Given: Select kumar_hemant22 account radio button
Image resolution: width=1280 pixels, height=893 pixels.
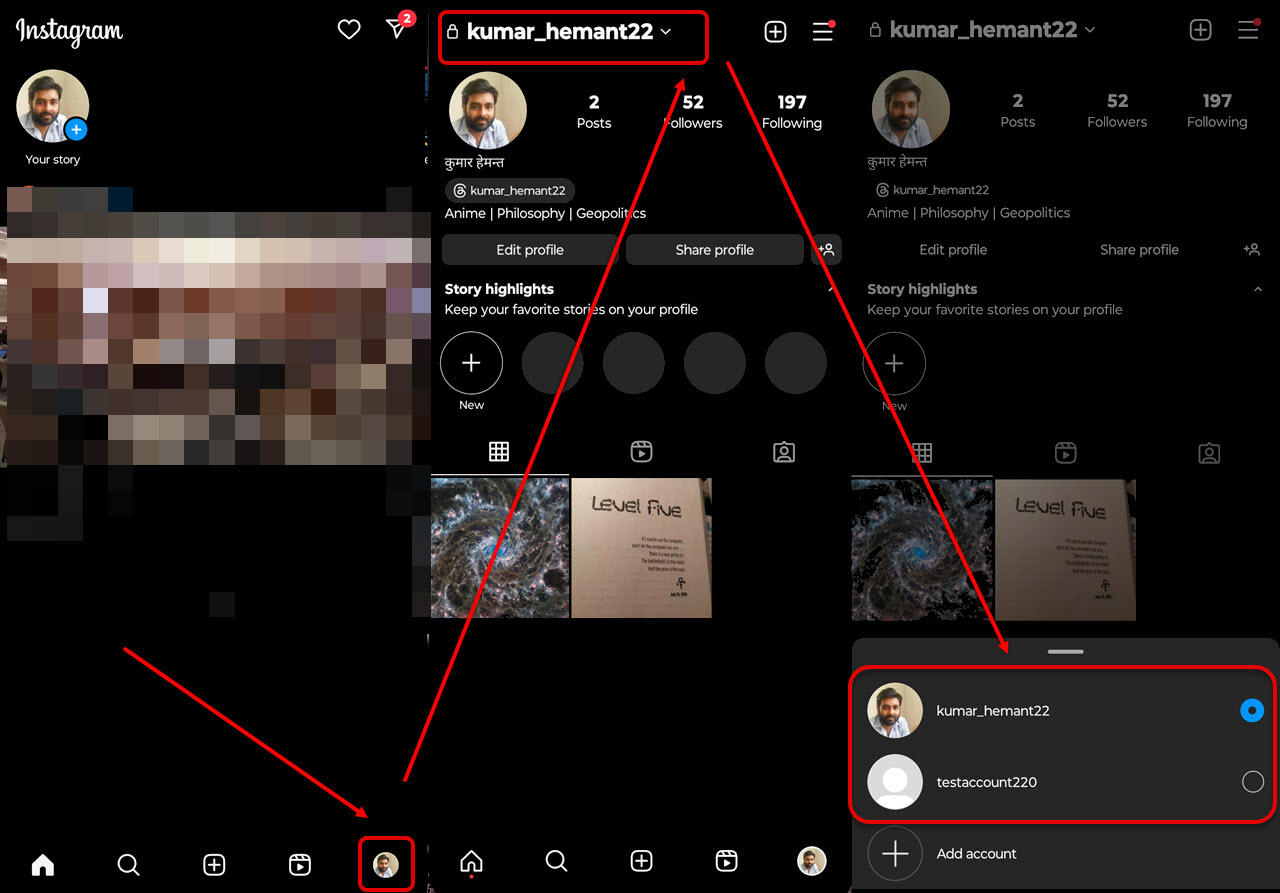Looking at the screenshot, I should pyautogui.click(x=1252, y=710).
